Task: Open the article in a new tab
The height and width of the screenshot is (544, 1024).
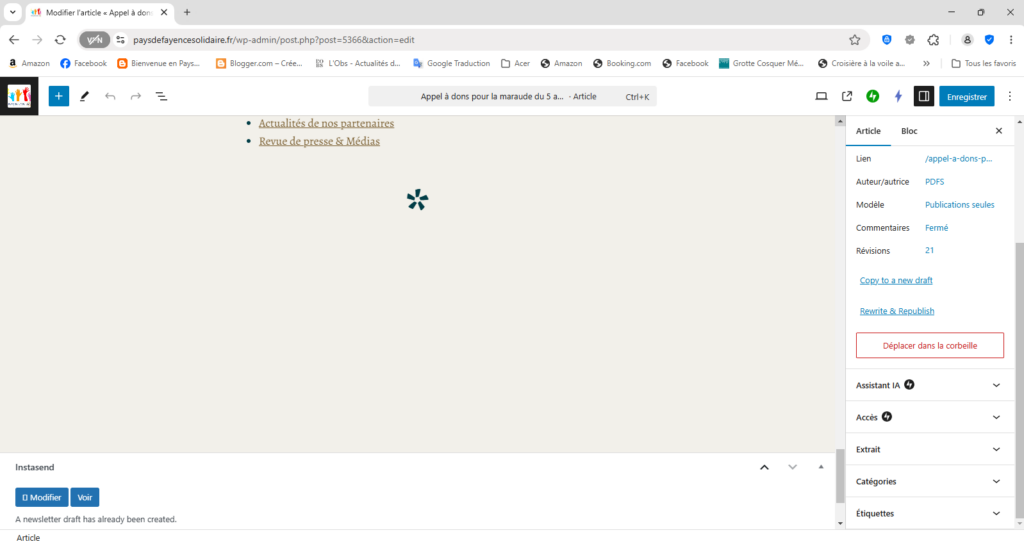Action: click(x=847, y=97)
